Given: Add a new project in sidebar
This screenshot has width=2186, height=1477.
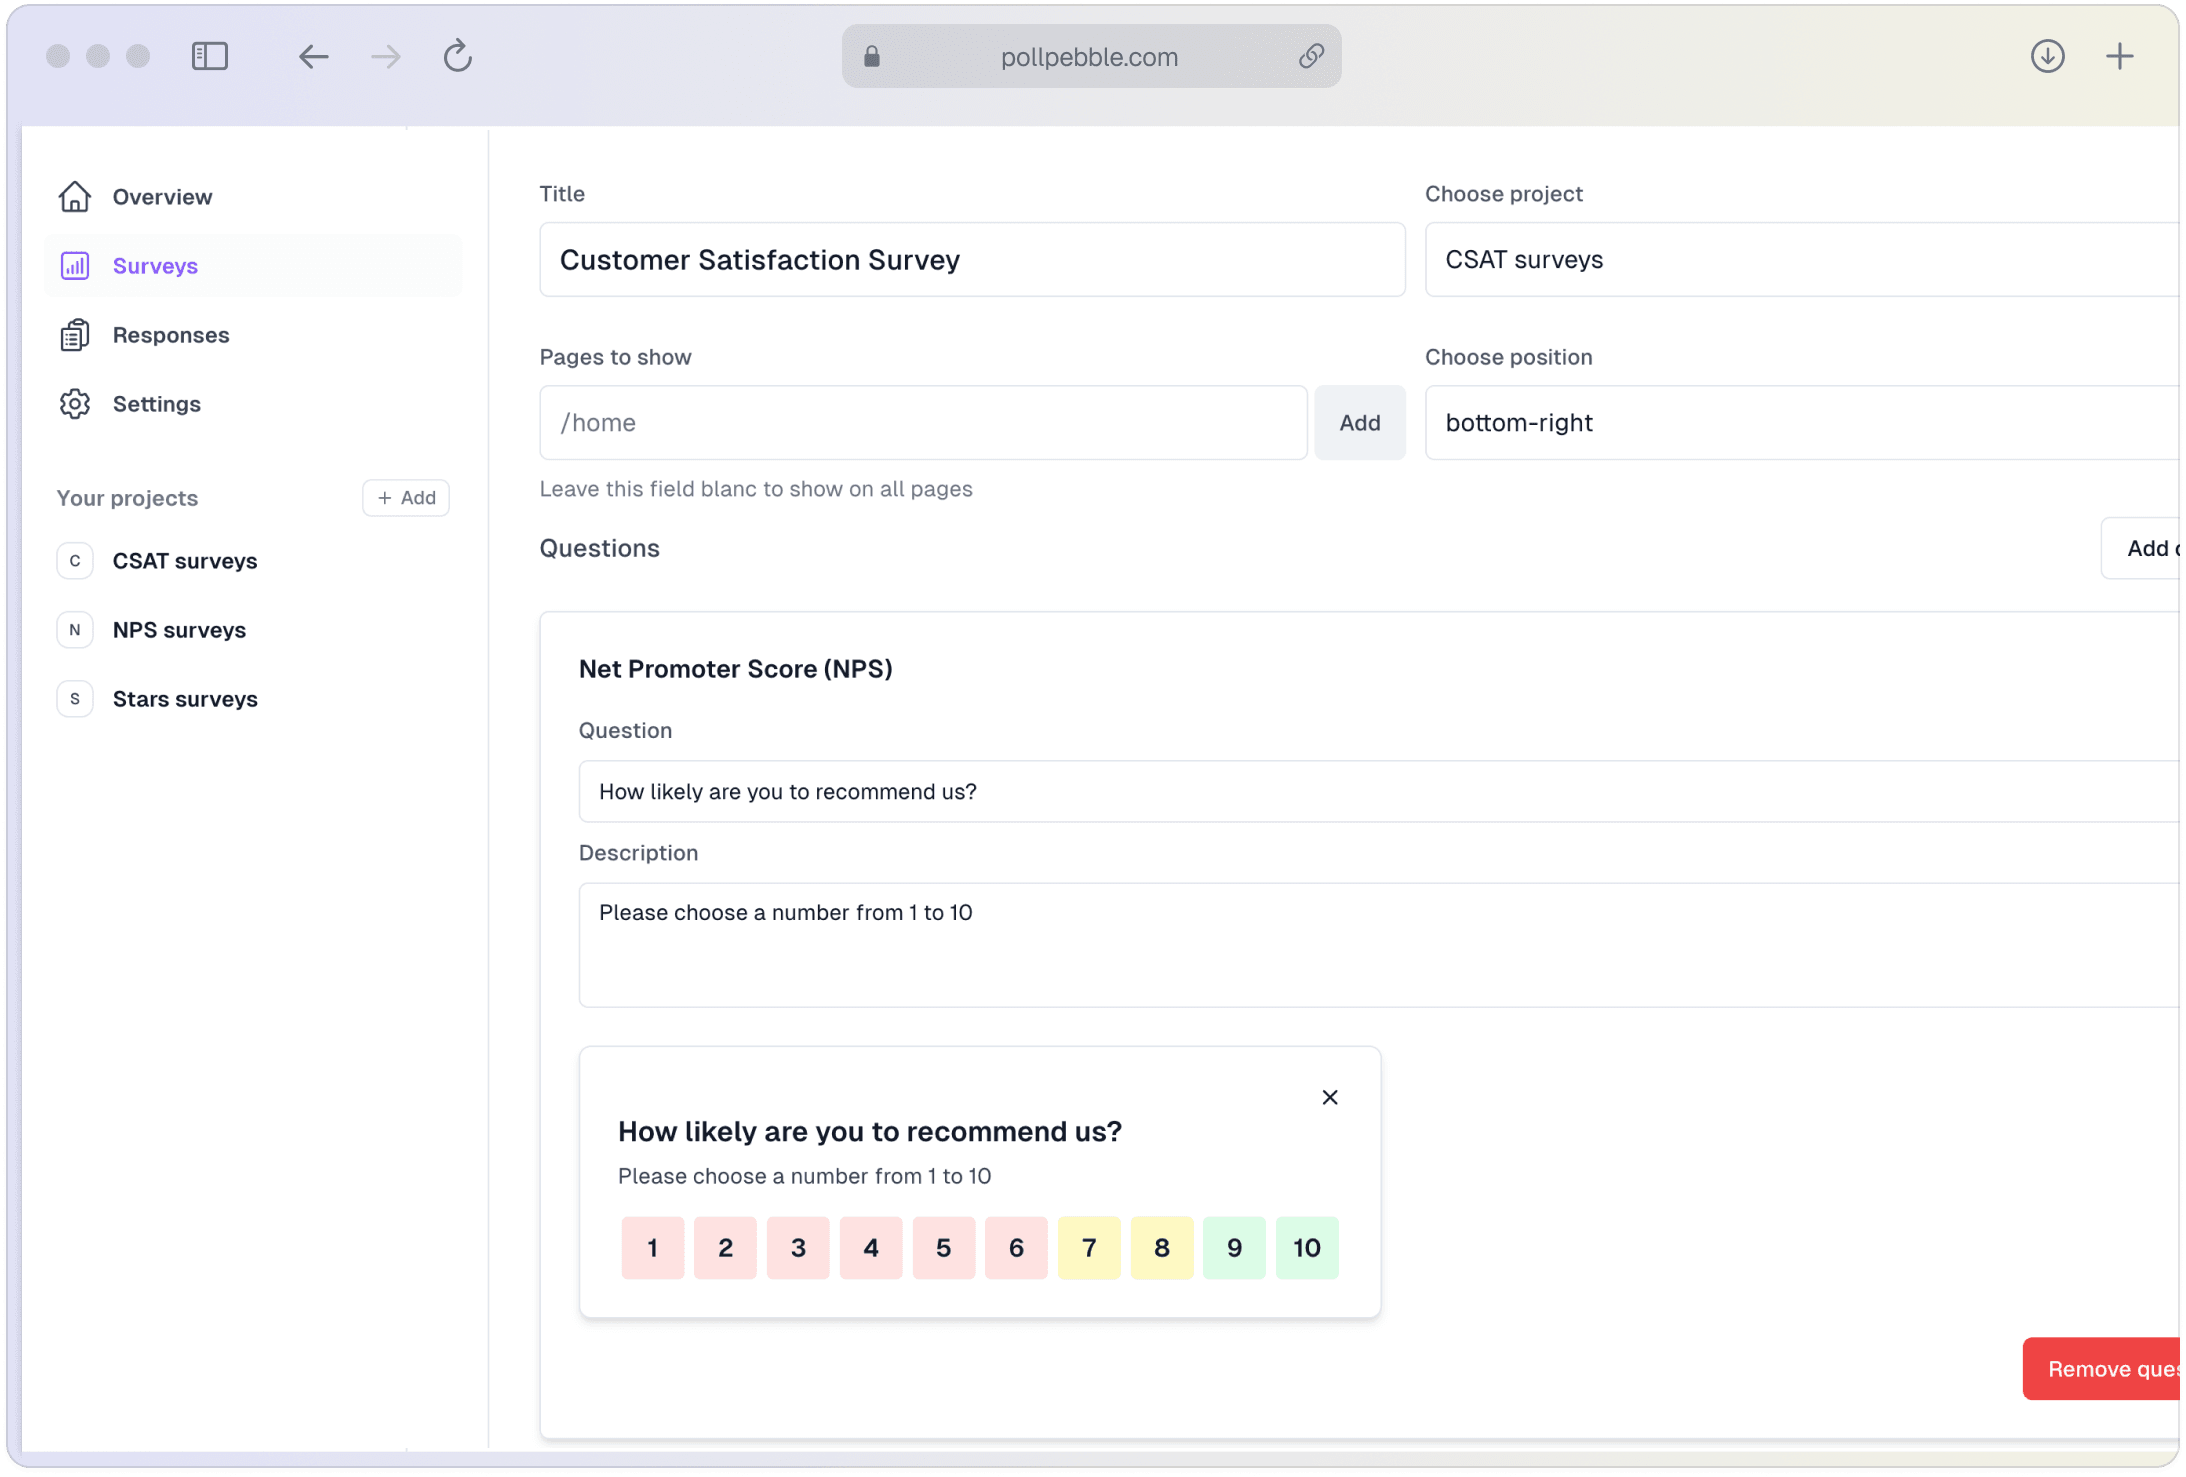Looking at the screenshot, I should (406, 498).
